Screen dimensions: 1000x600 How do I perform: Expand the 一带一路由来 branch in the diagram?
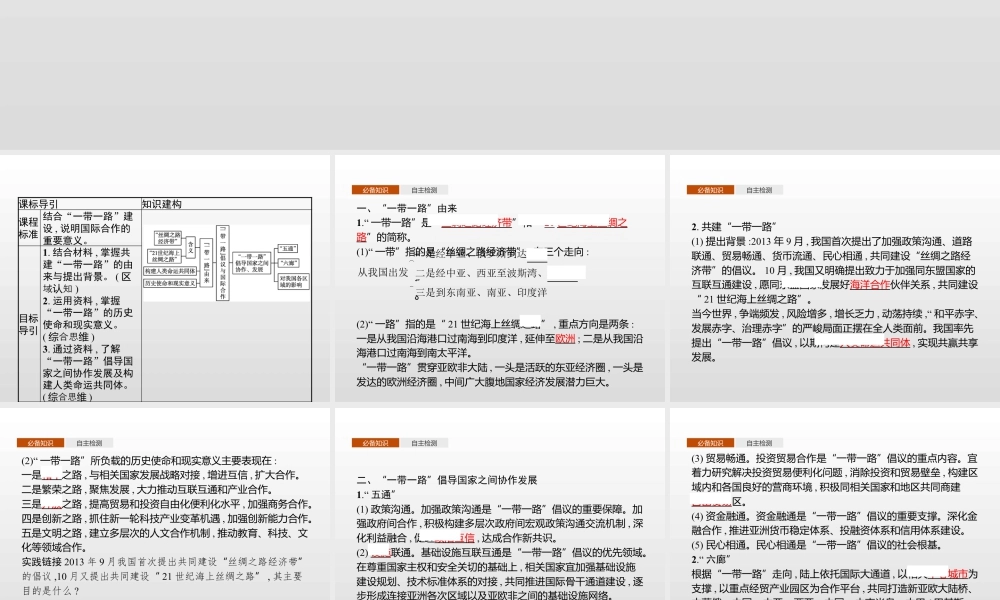(x=206, y=262)
